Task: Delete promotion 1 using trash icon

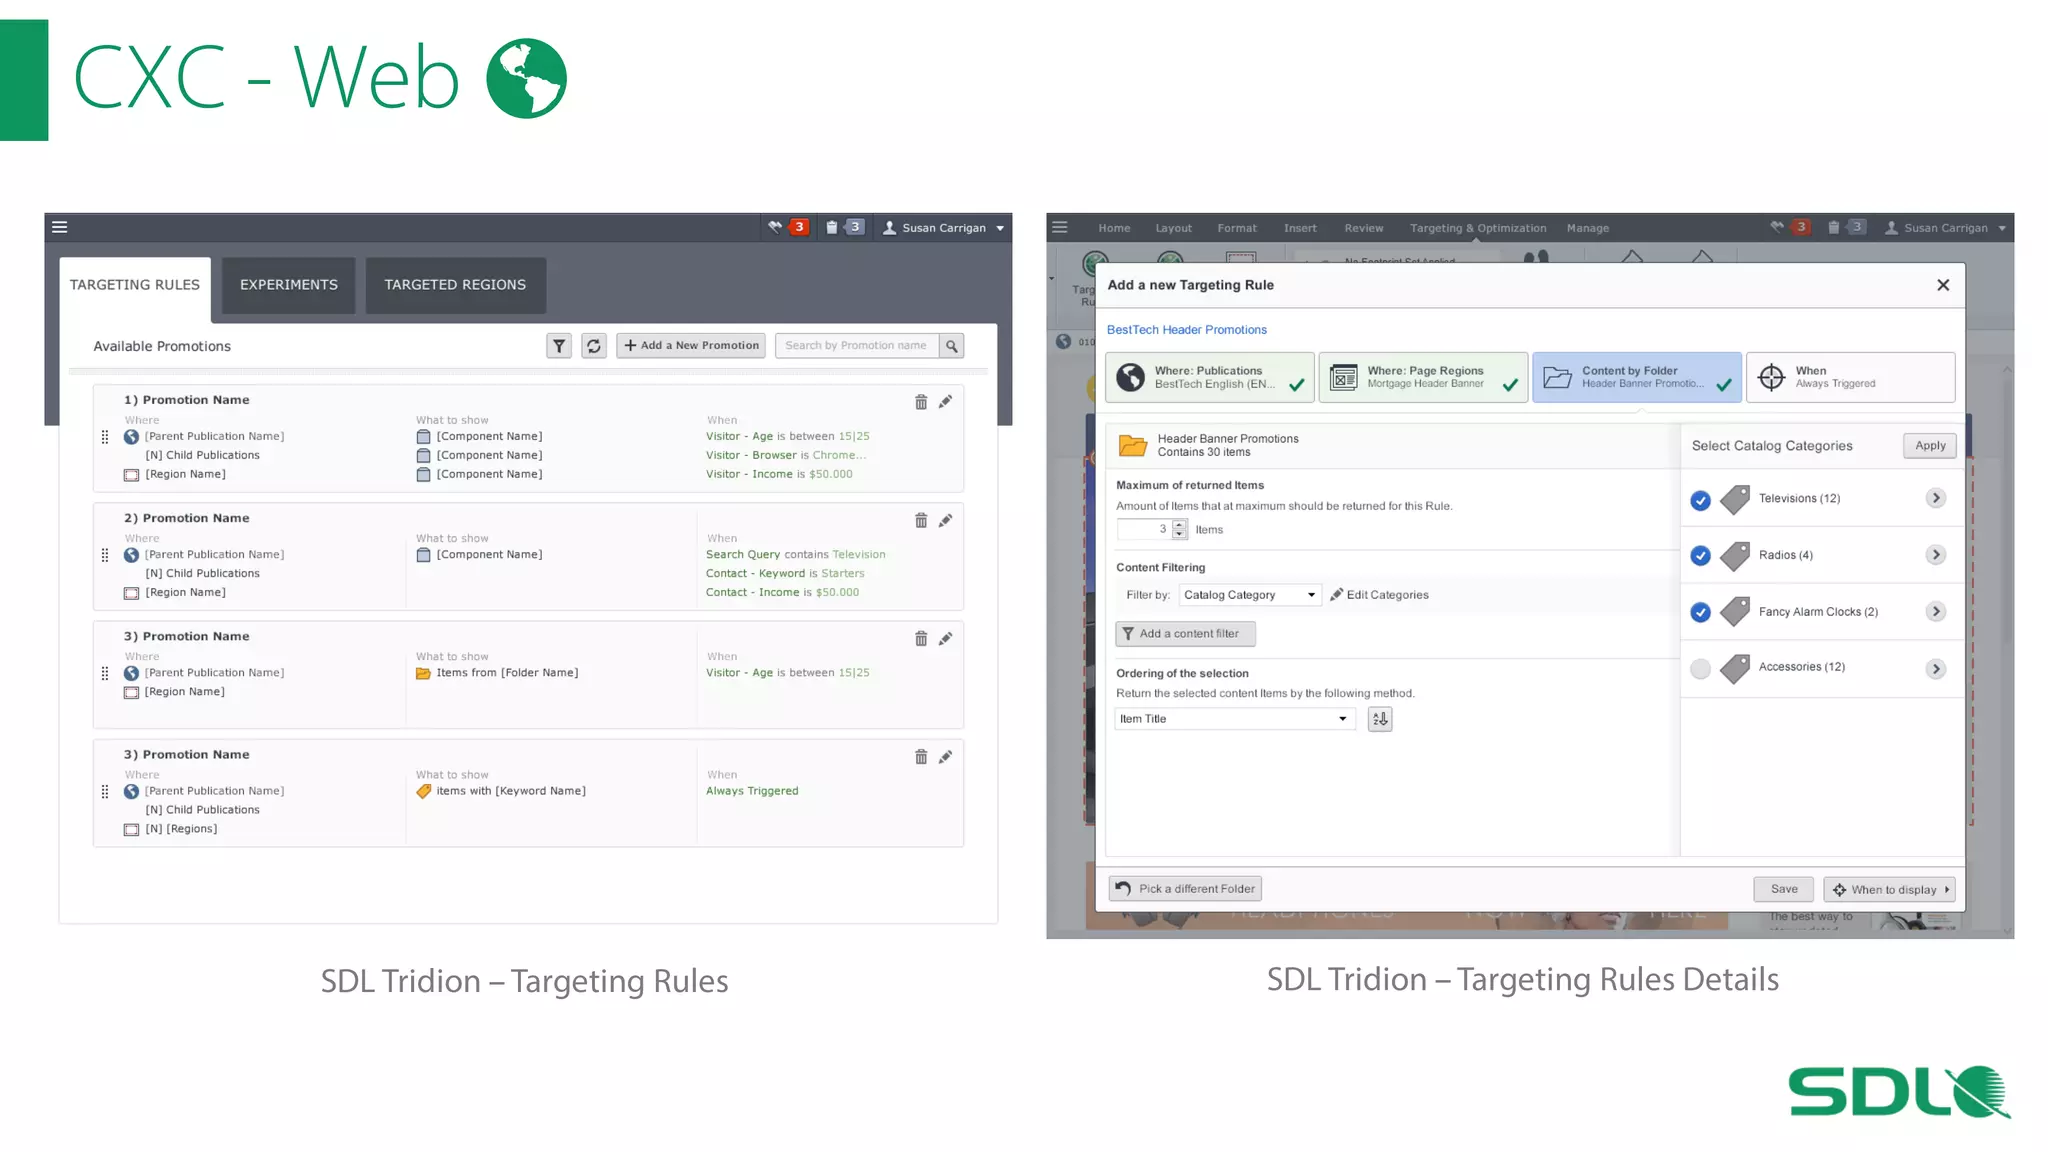Action: point(921,402)
